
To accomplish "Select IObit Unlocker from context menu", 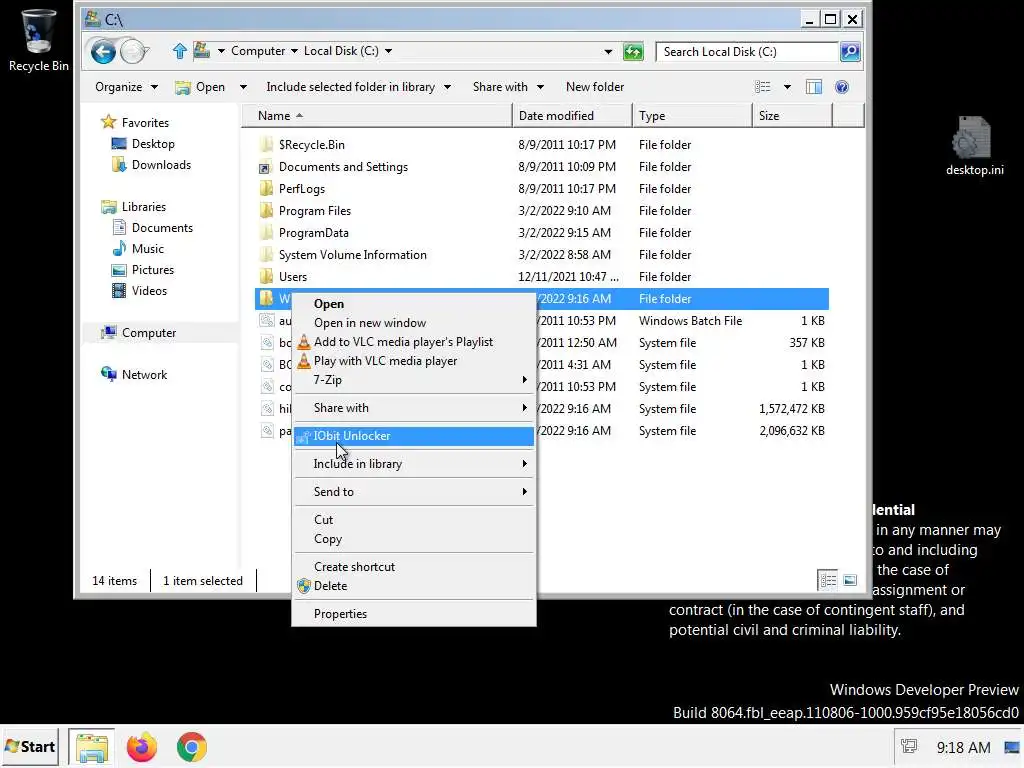I will [414, 436].
